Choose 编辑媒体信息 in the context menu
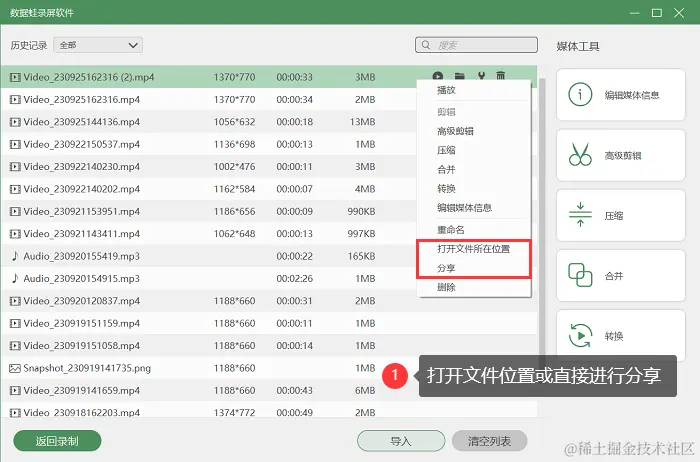The image size is (700, 462). coord(464,208)
